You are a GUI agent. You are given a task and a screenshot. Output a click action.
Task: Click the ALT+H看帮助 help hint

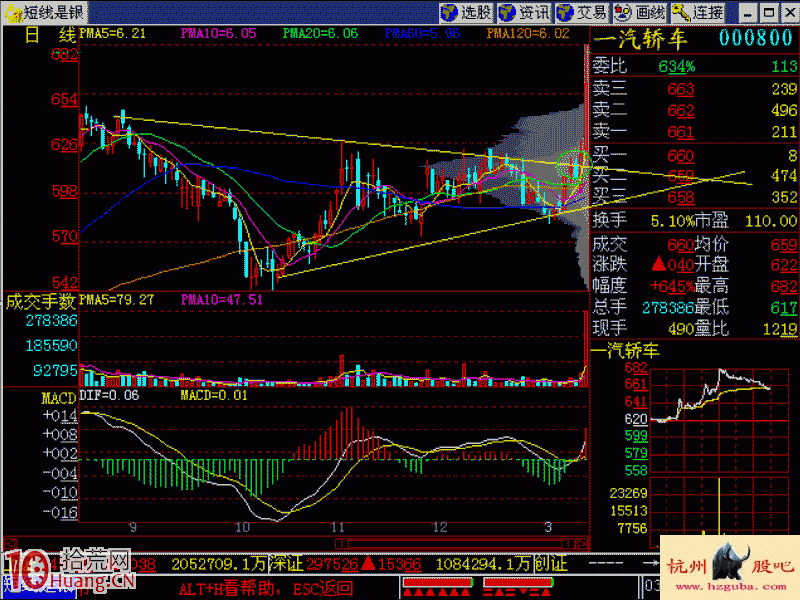pos(227,589)
